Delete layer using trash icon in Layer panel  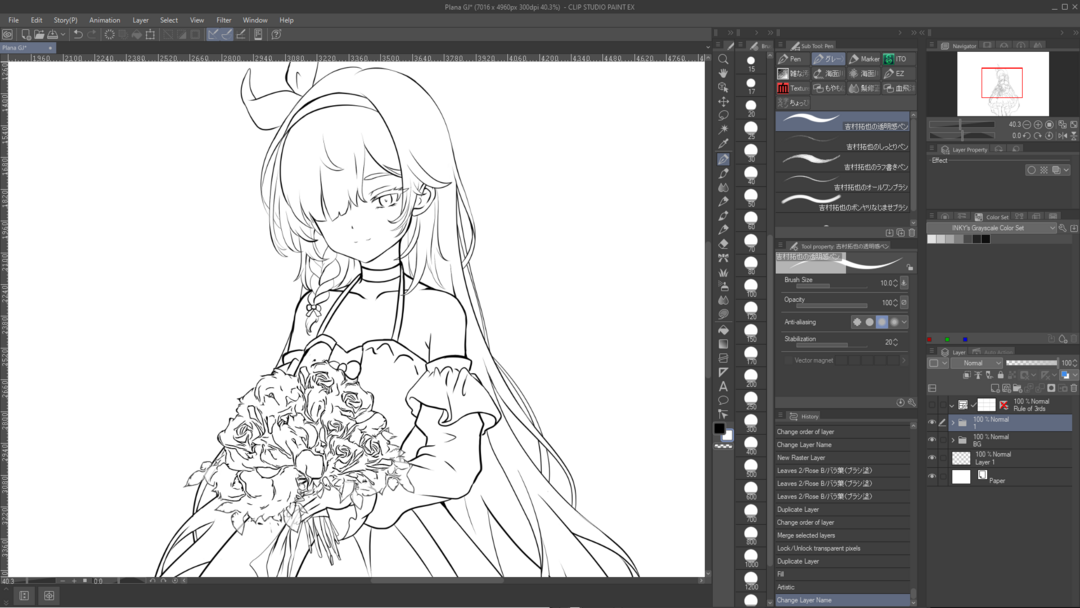click(x=1074, y=388)
